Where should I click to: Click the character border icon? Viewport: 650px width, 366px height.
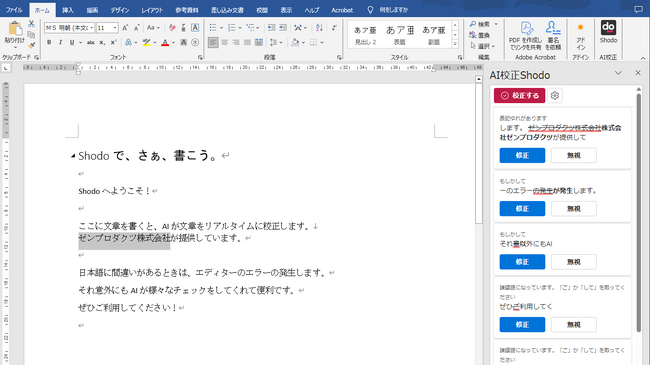(x=195, y=28)
